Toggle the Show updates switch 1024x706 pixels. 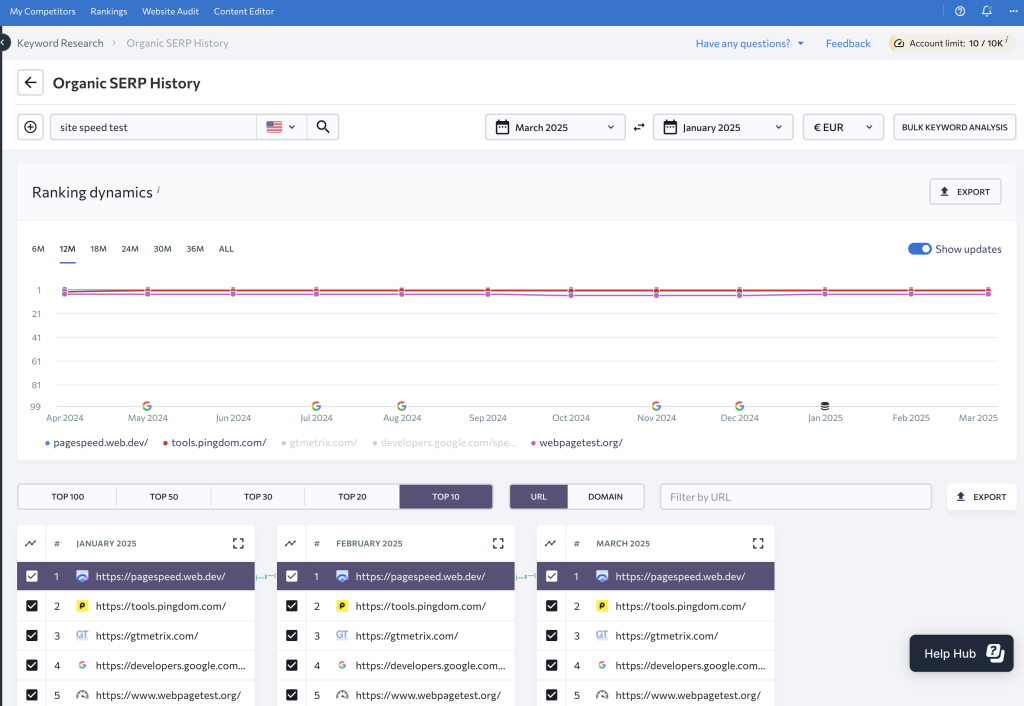920,249
